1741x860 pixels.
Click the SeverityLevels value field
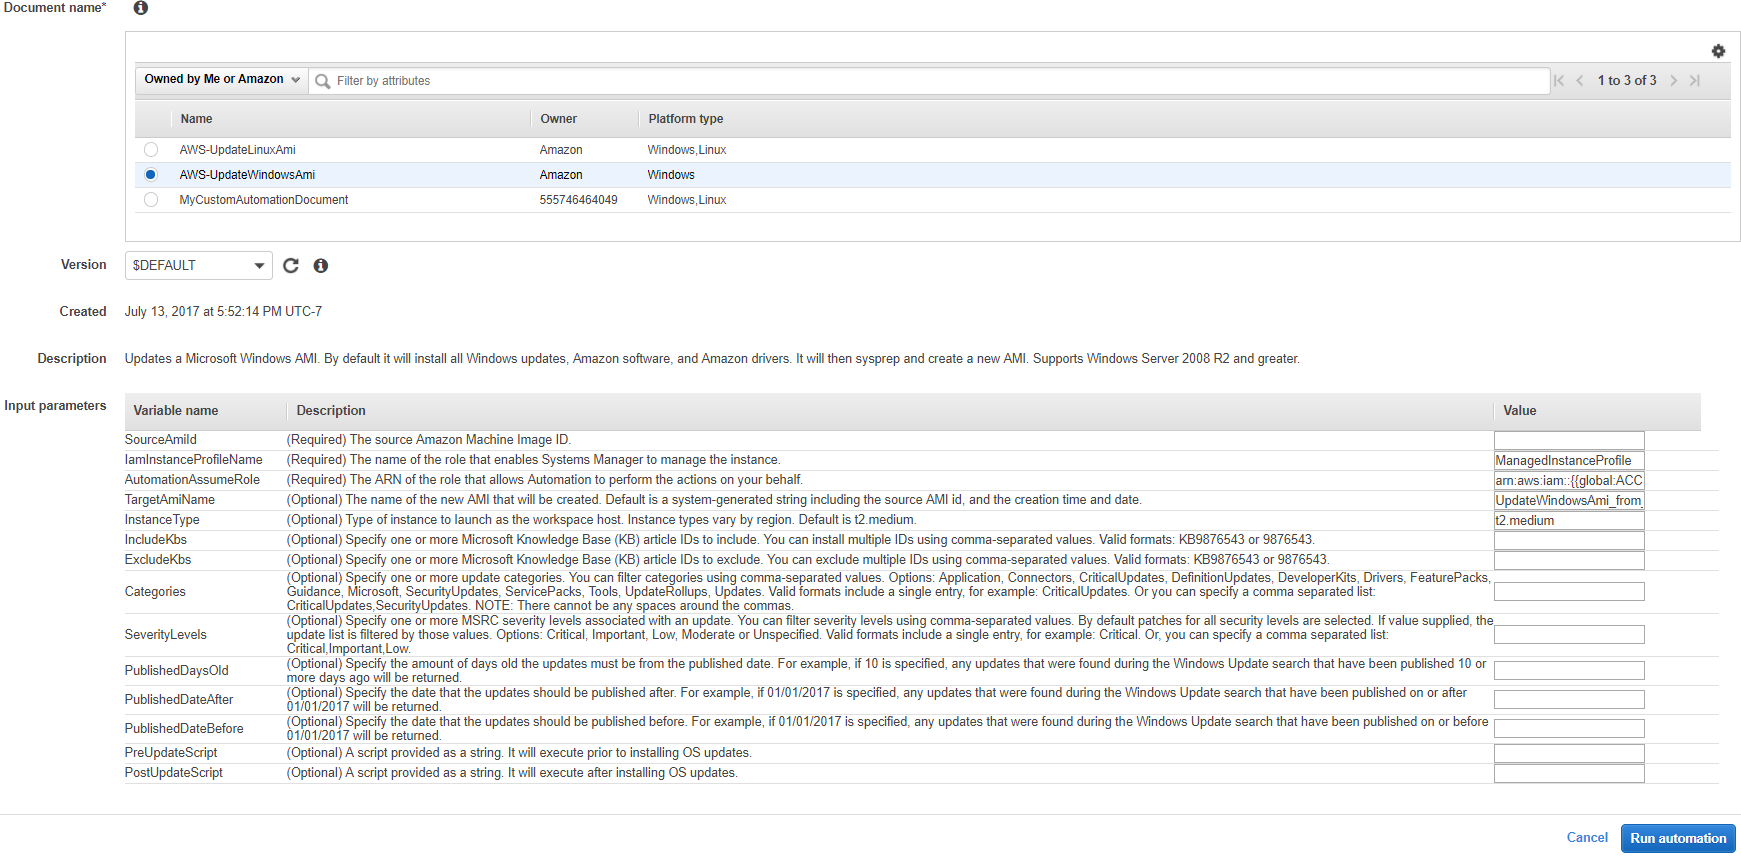pos(1569,635)
